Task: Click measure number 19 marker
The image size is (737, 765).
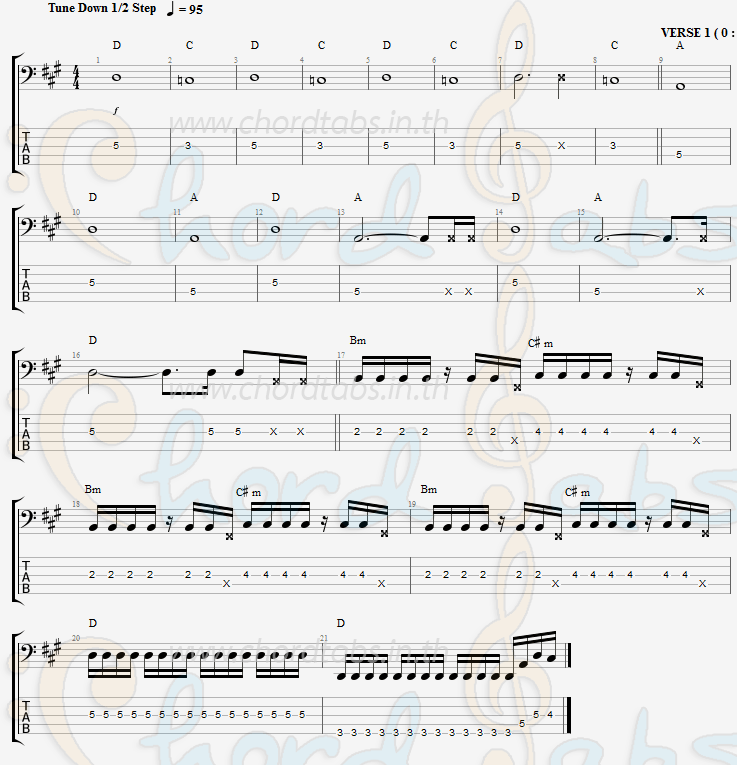Action: pos(412,504)
